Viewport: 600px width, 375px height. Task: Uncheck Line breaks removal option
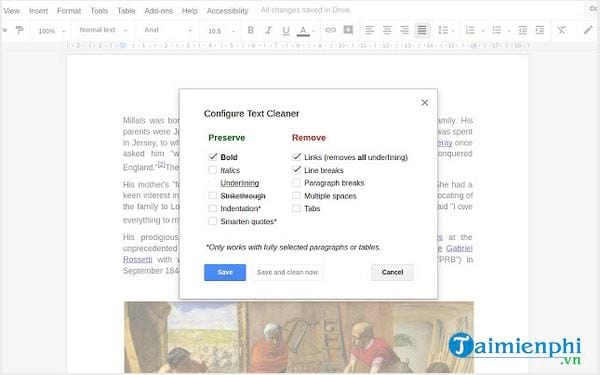(x=297, y=170)
